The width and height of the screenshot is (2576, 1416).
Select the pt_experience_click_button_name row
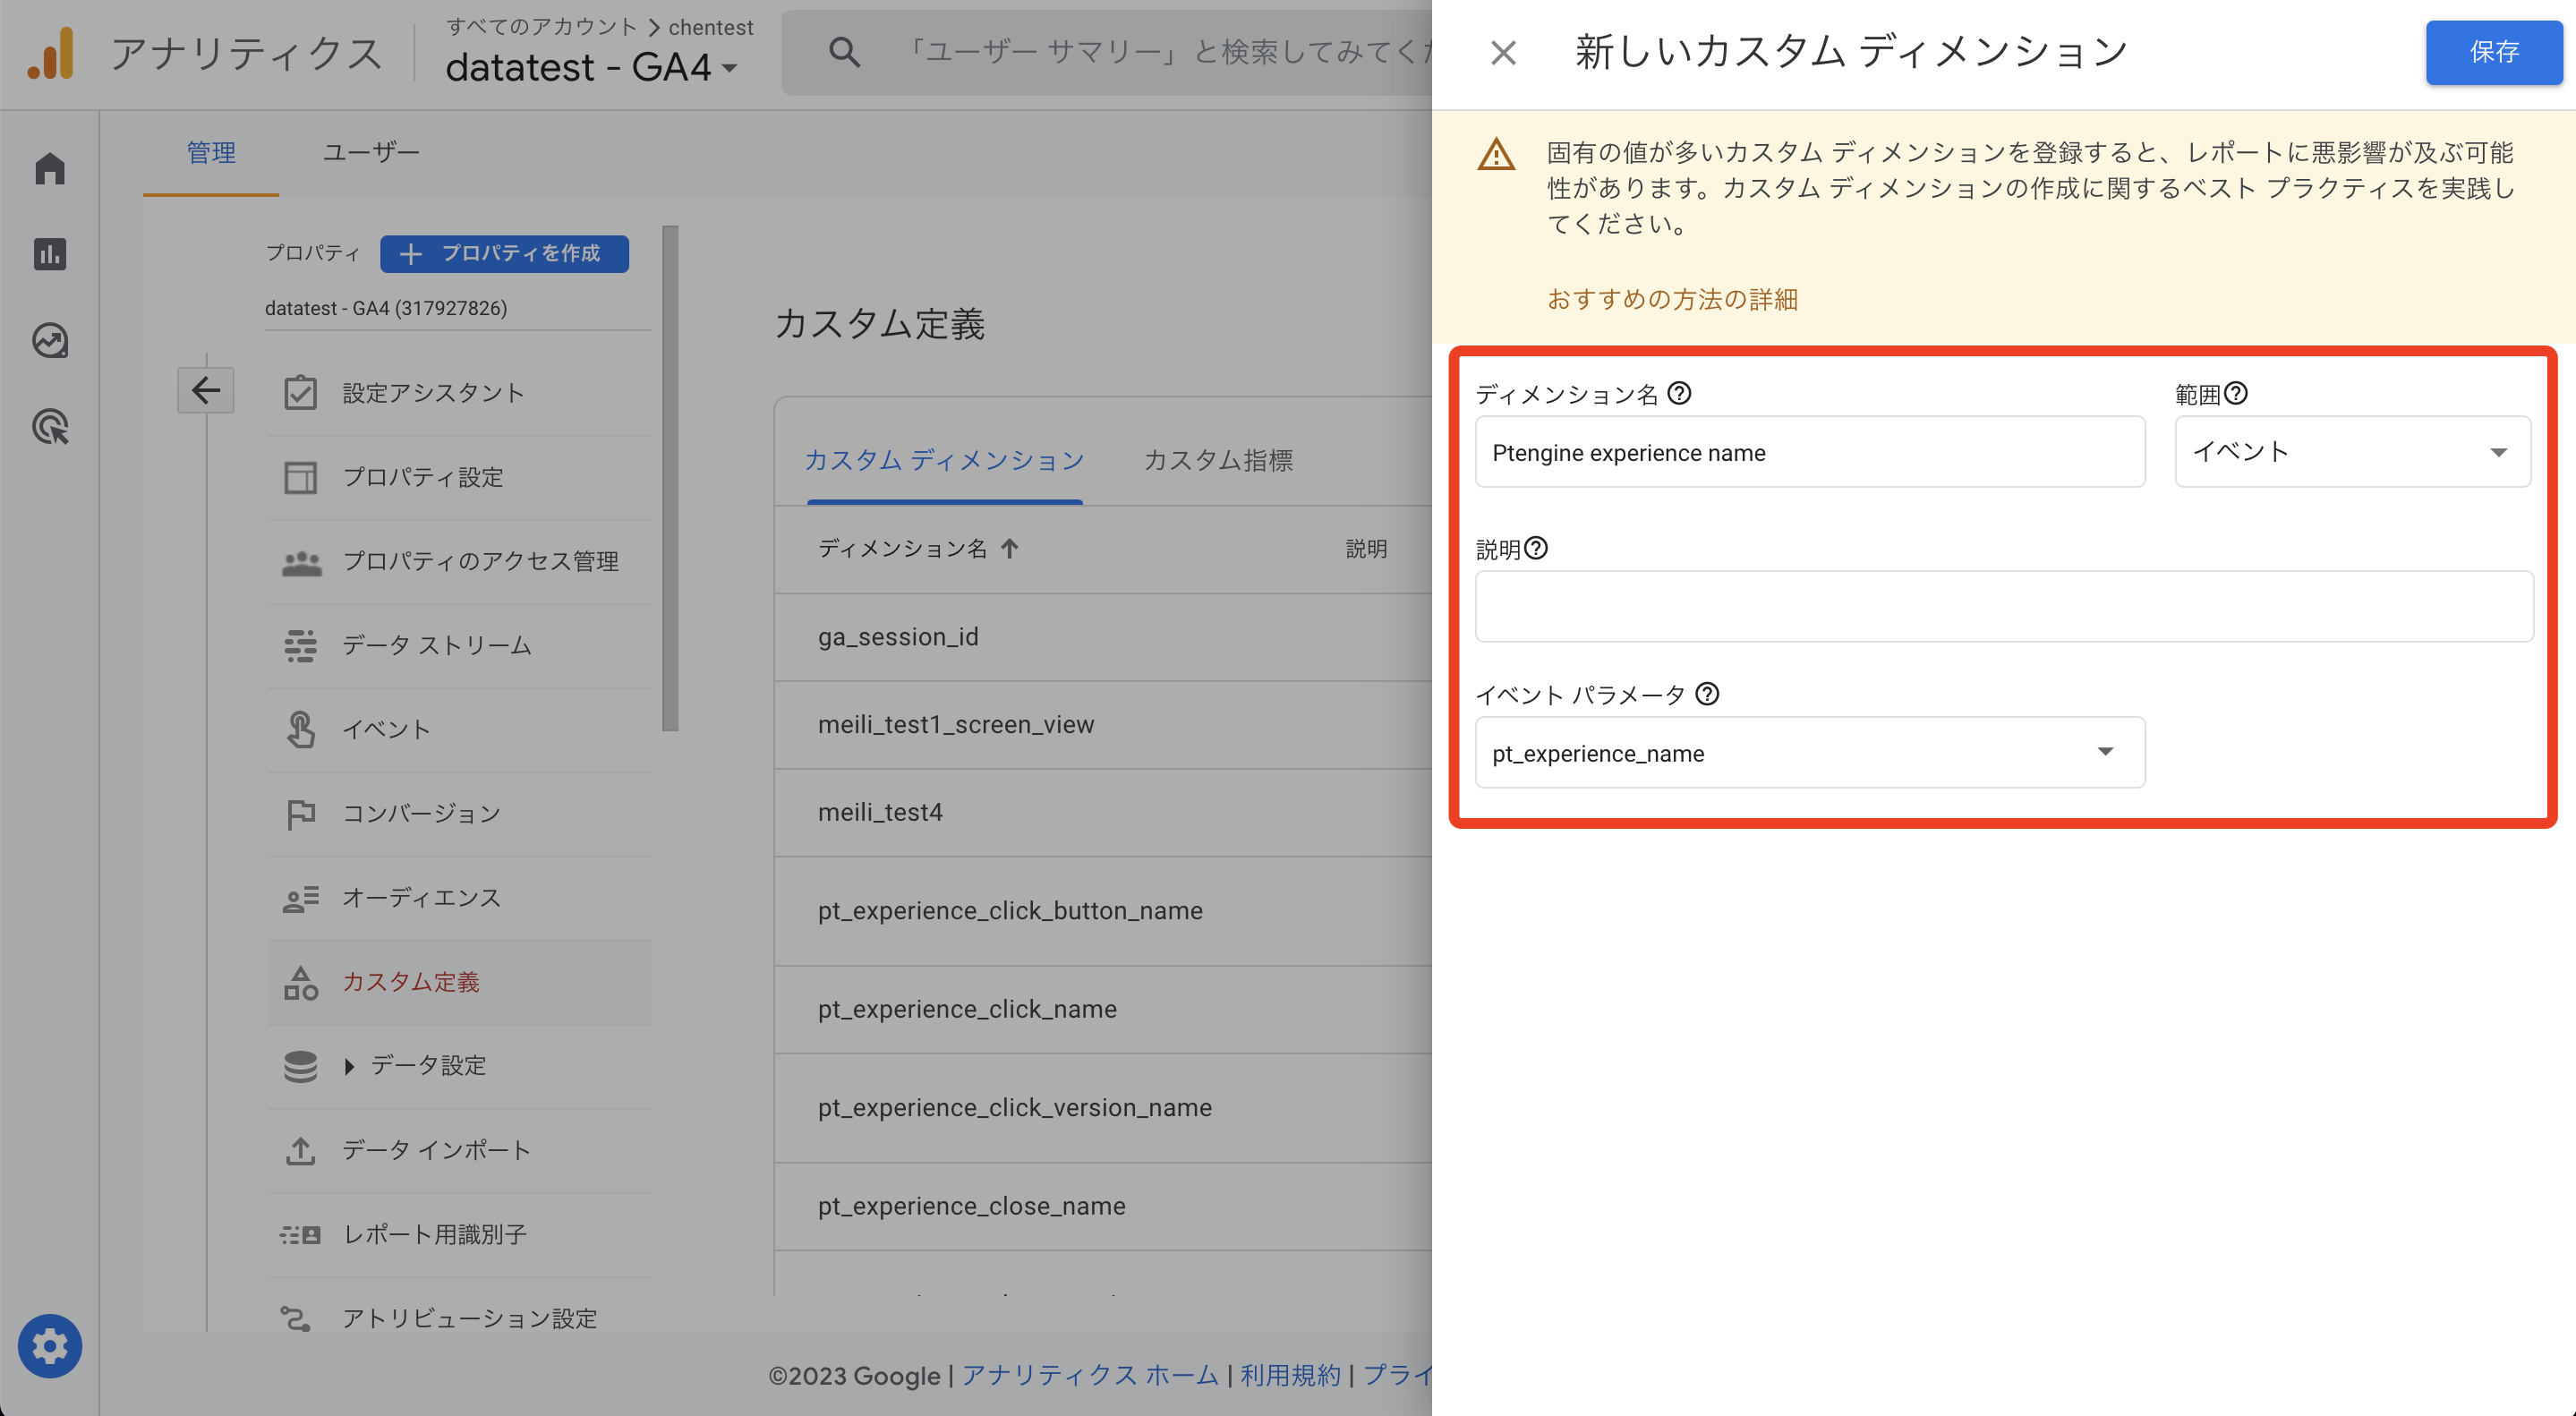(x=1103, y=911)
